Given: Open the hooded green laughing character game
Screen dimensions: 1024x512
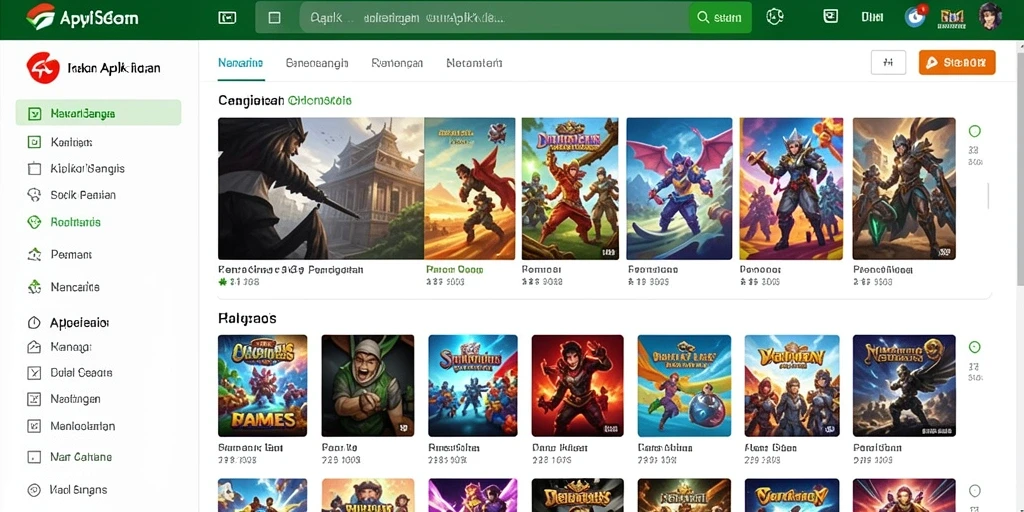Looking at the screenshot, I should tap(368, 385).
